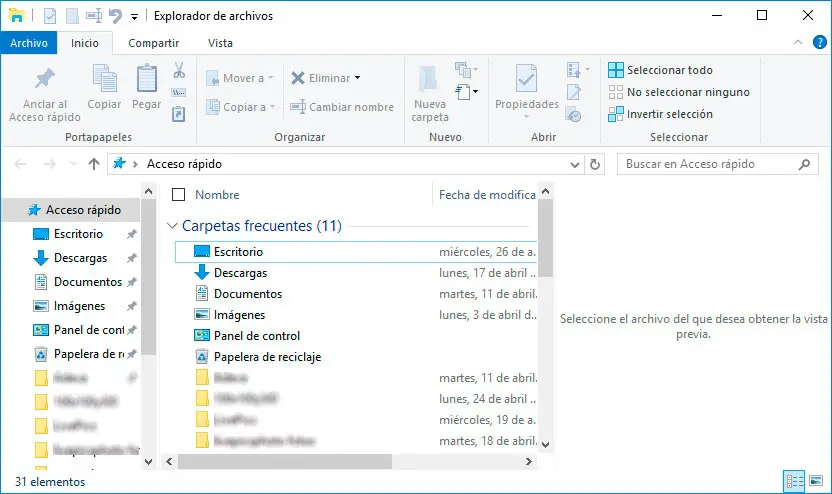Unpin Escritorio using its sidebar pin
Screen dimensions: 832x494
pyautogui.click(x=132, y=233)
